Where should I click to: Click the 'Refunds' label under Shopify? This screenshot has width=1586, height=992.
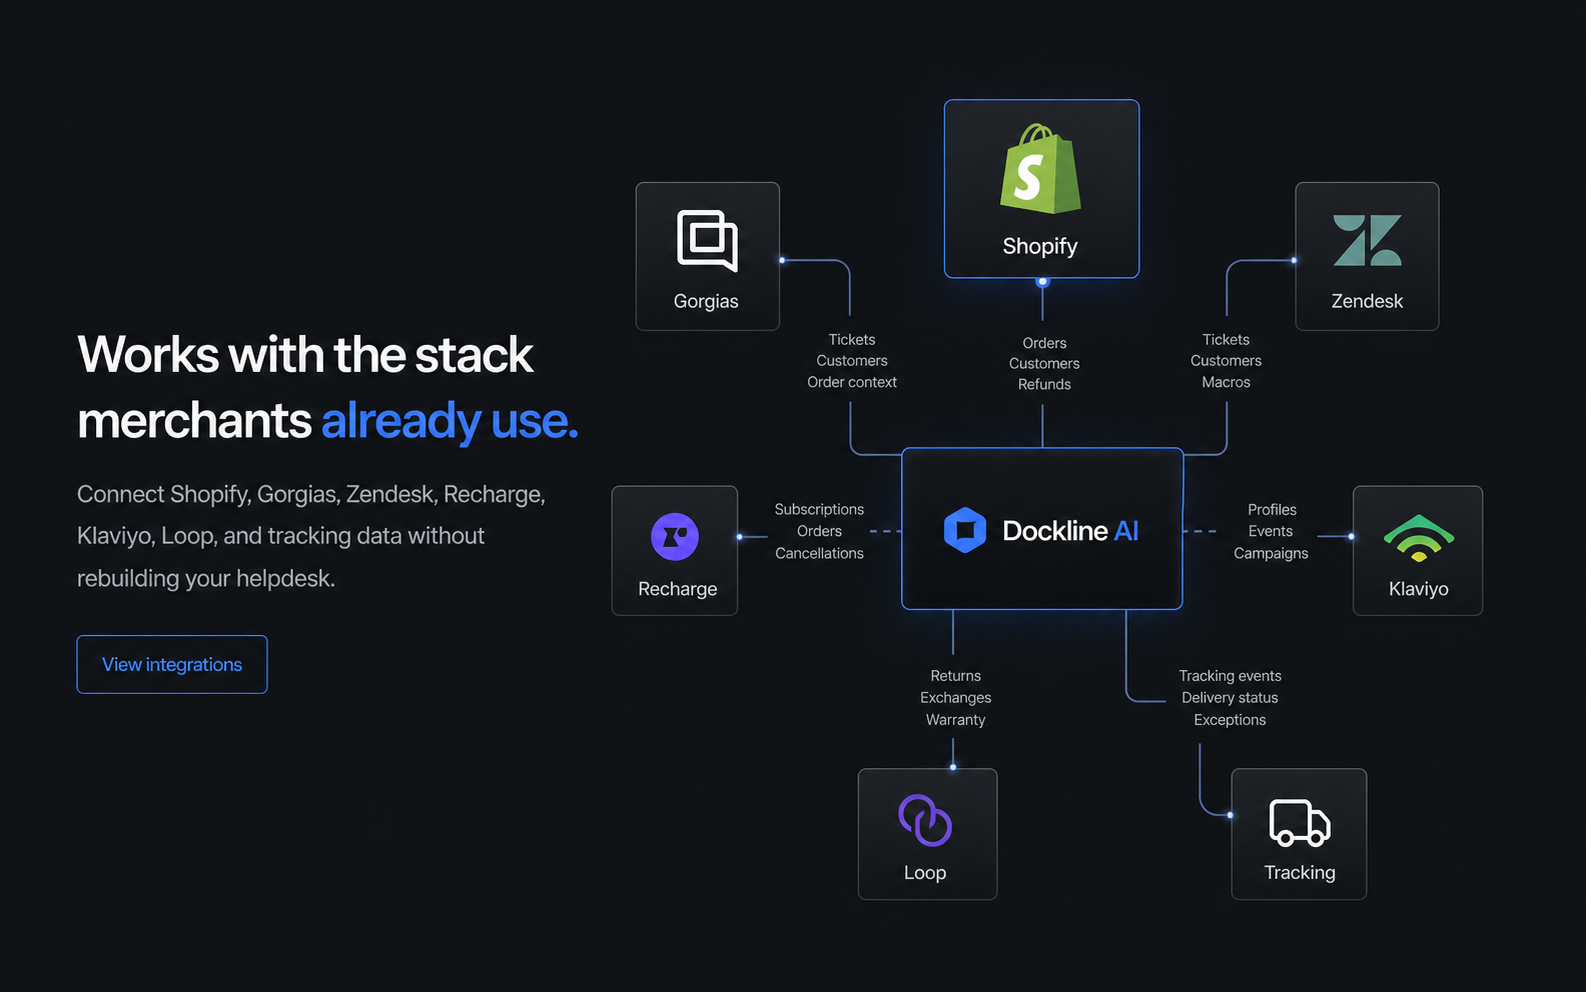(x=1044, y=384)
